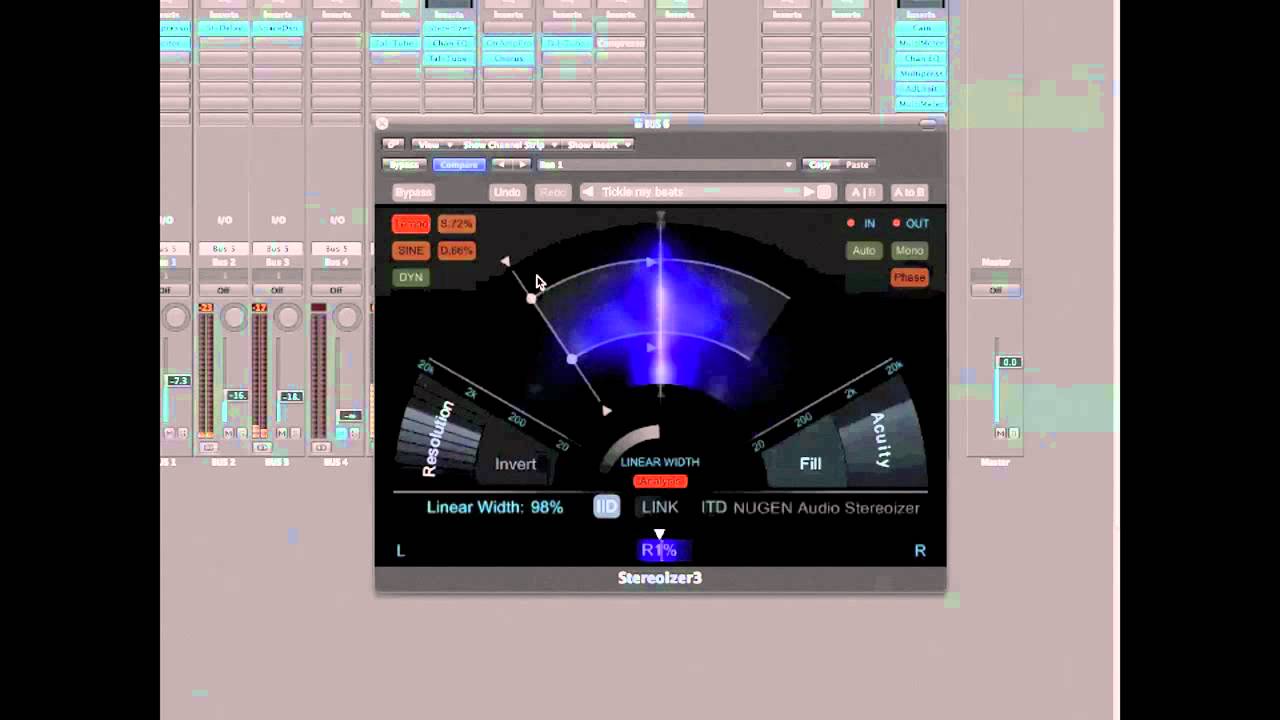Screen dimensions: 1280x720
Task: Click the arrow marker on the outer arc center
Action: pyautogui.click(x=651, y=262)
